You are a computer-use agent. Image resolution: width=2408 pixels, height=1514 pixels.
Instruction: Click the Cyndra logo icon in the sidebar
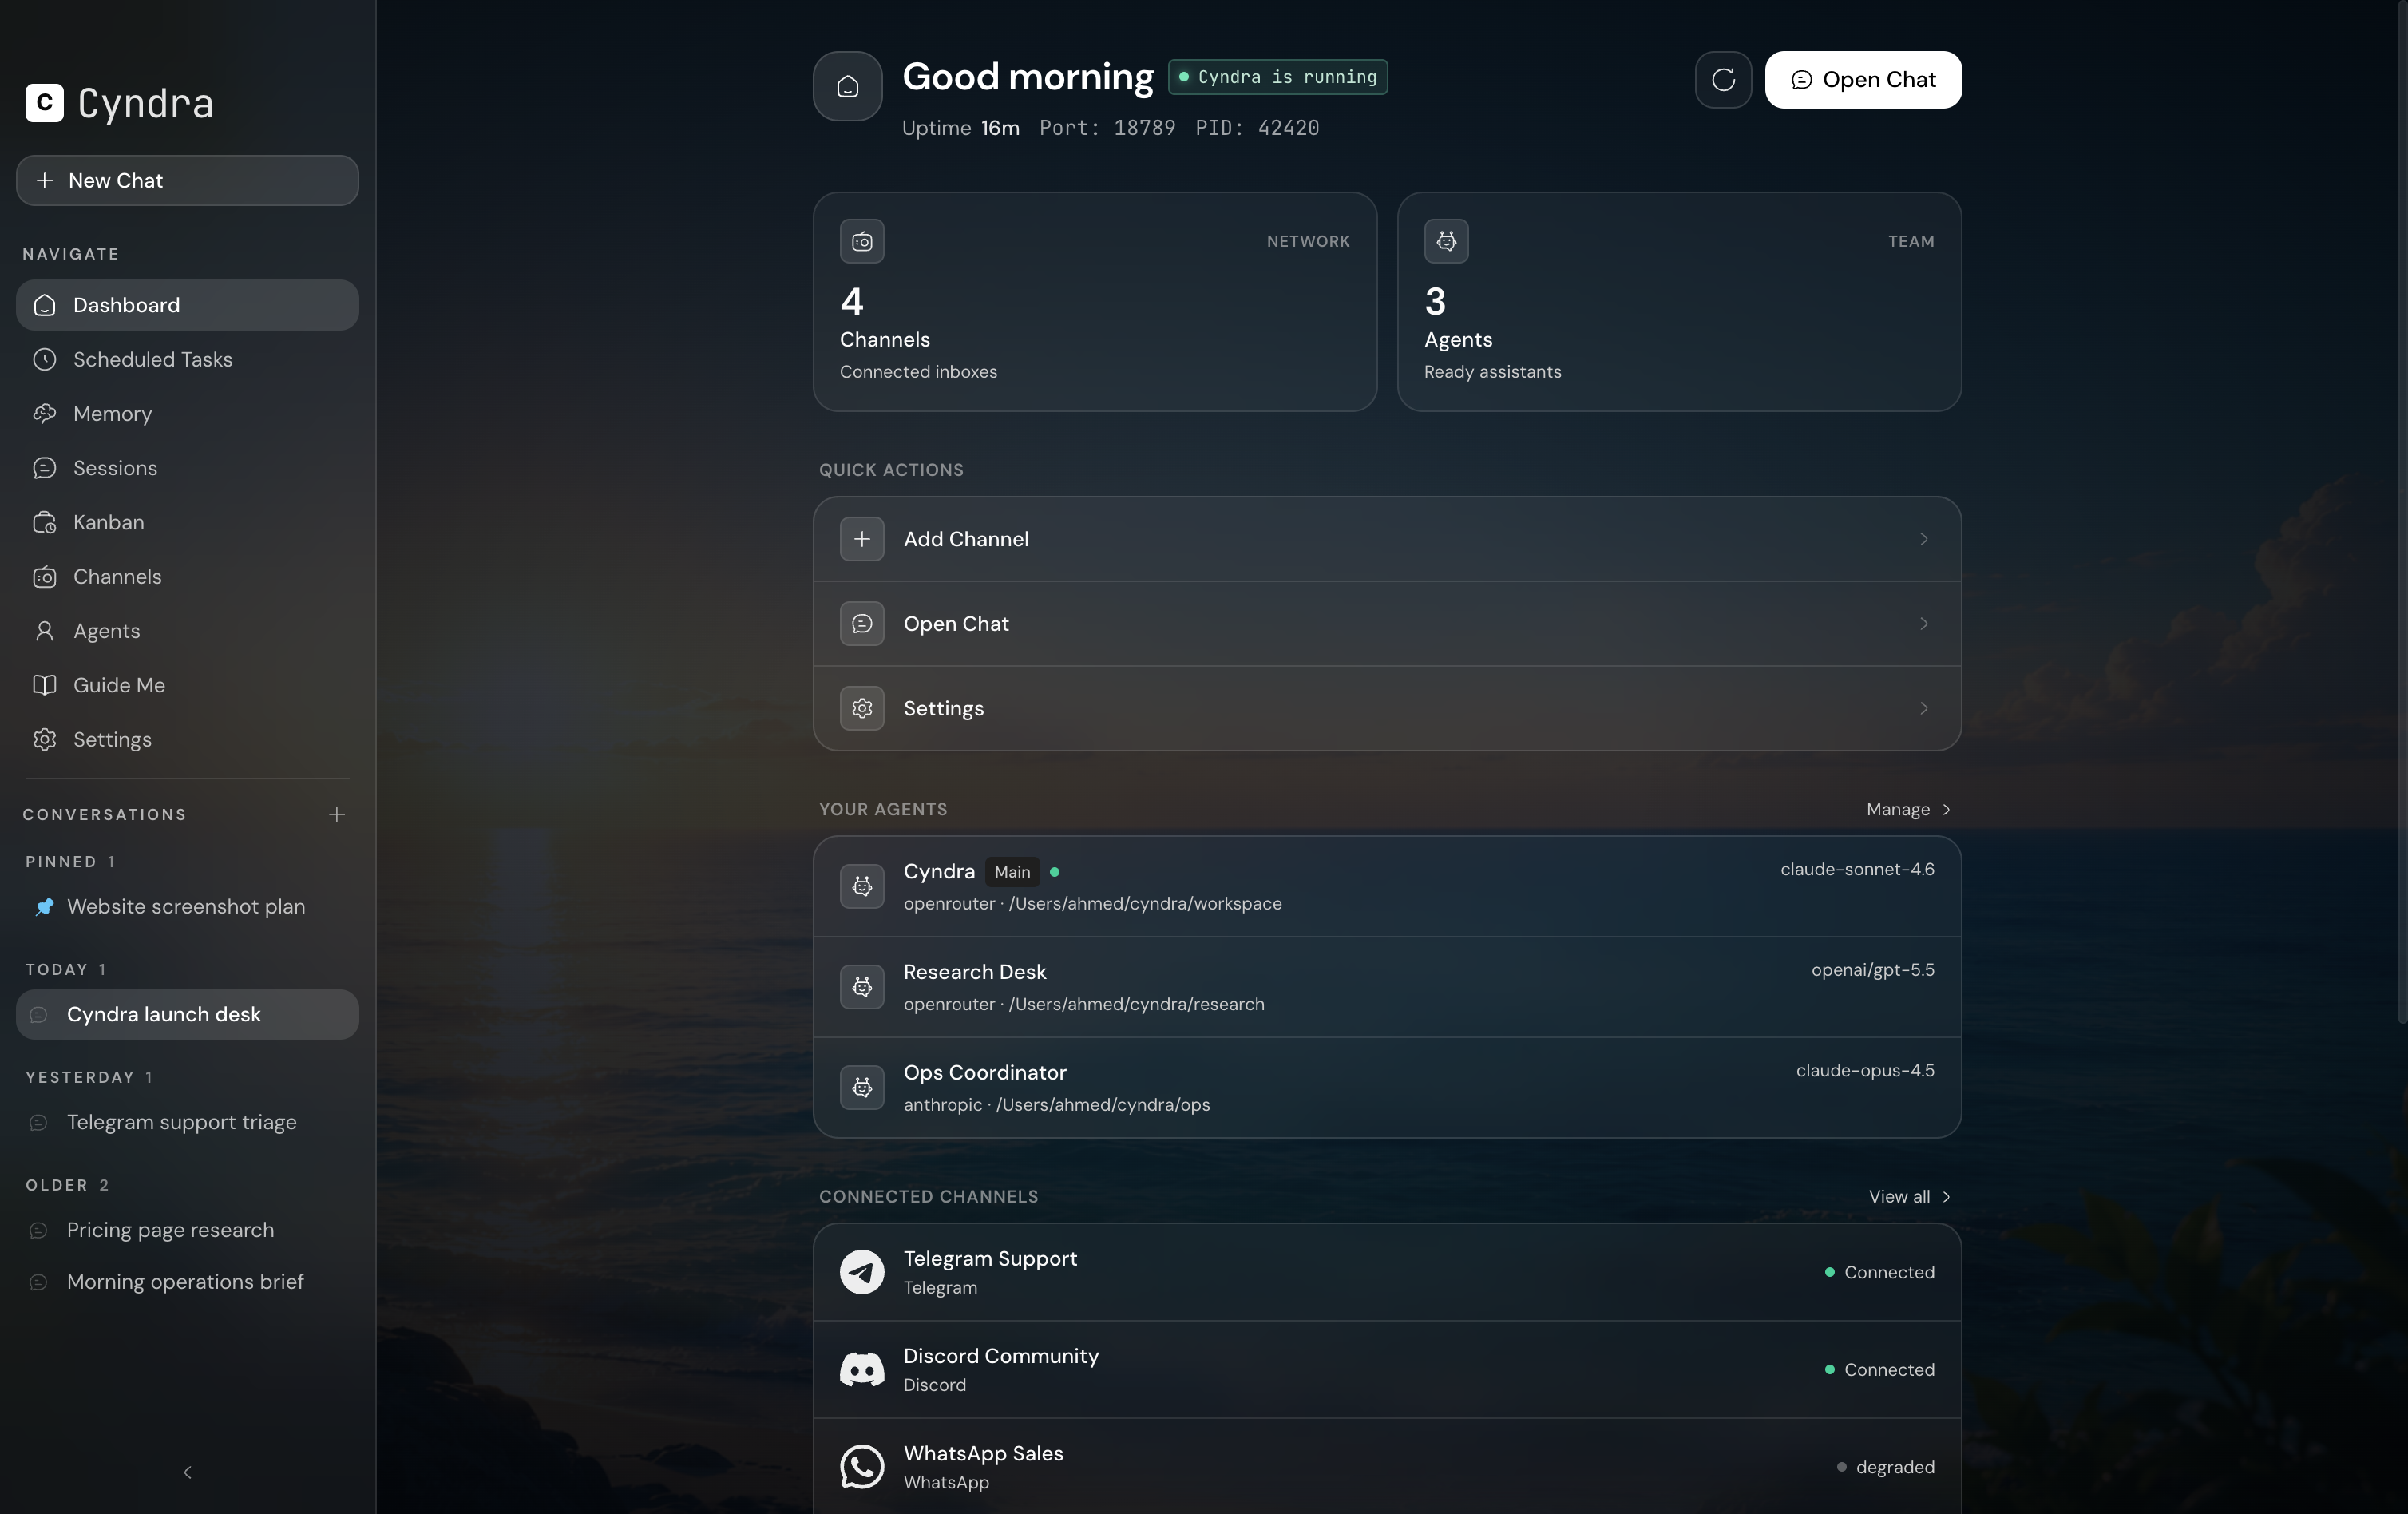[44, 103]
